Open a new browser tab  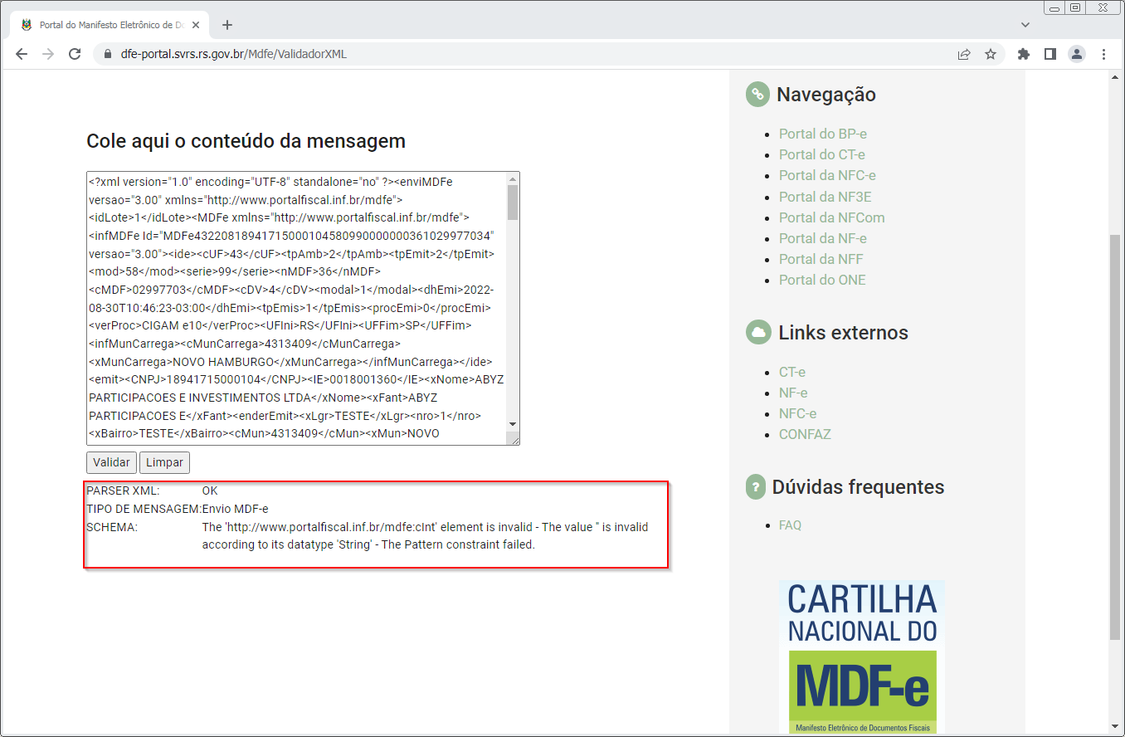click(227, 25)
